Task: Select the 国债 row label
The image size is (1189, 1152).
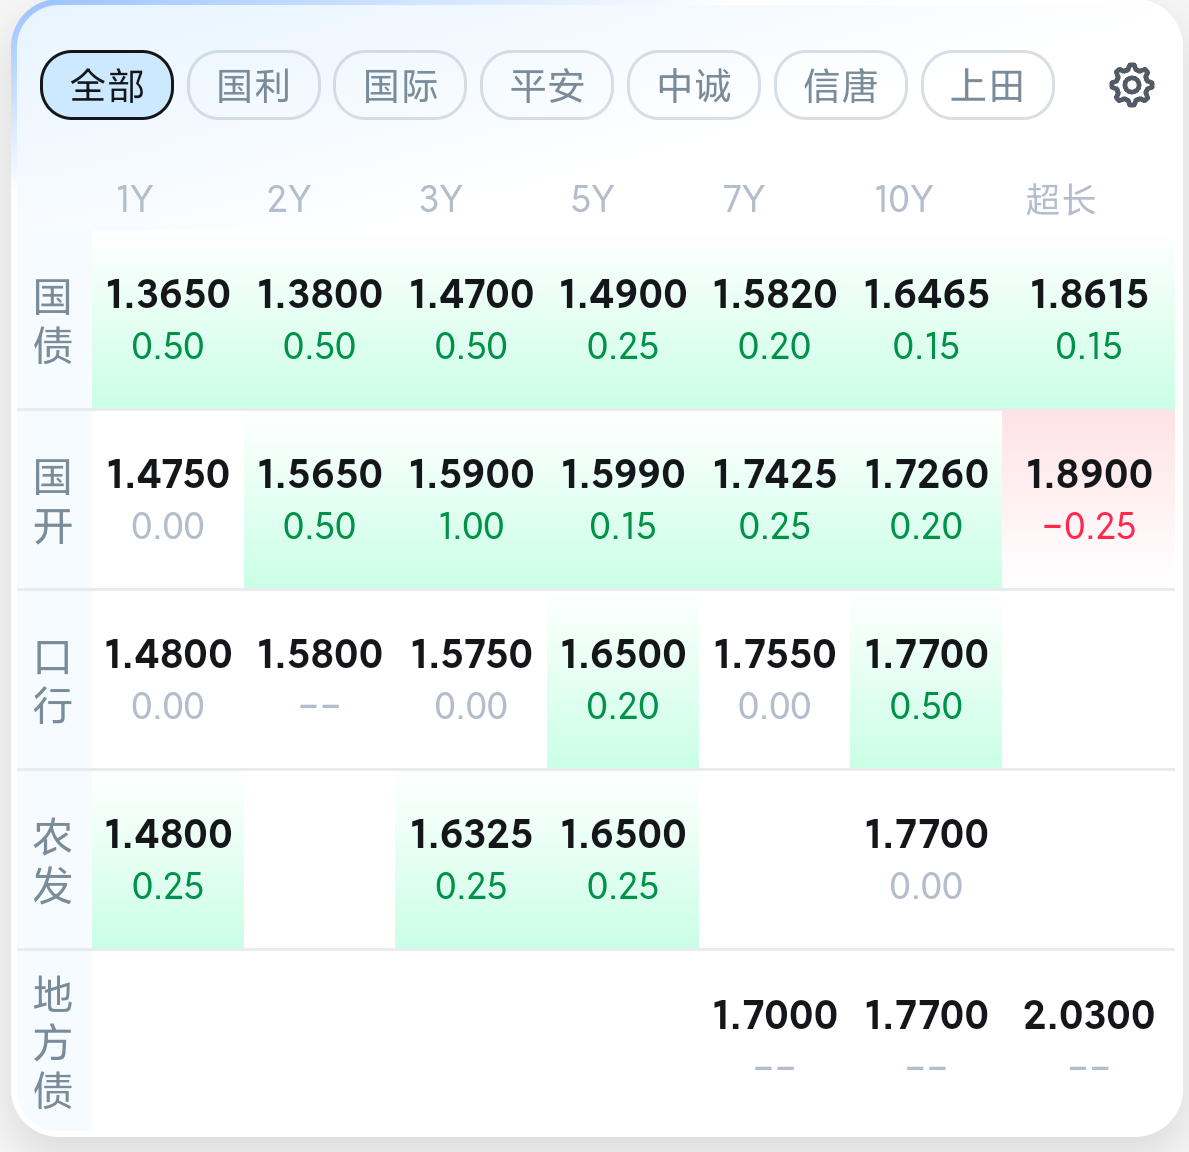Action: 54,321
